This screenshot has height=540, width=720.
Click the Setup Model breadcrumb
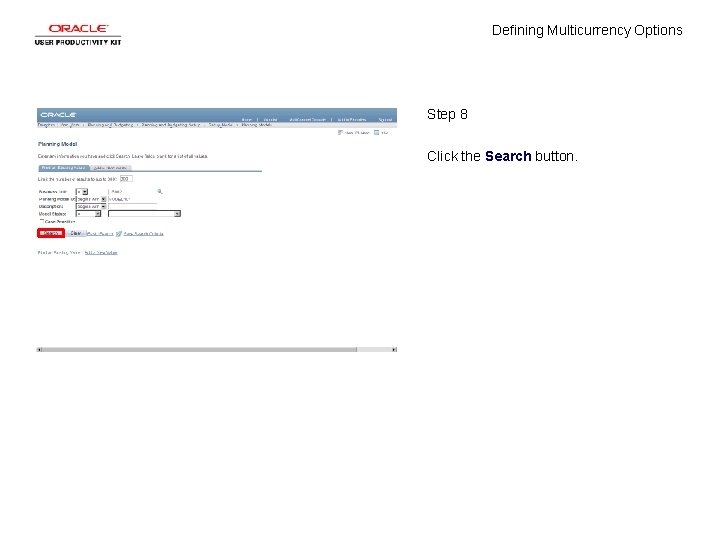pos(220,125)
